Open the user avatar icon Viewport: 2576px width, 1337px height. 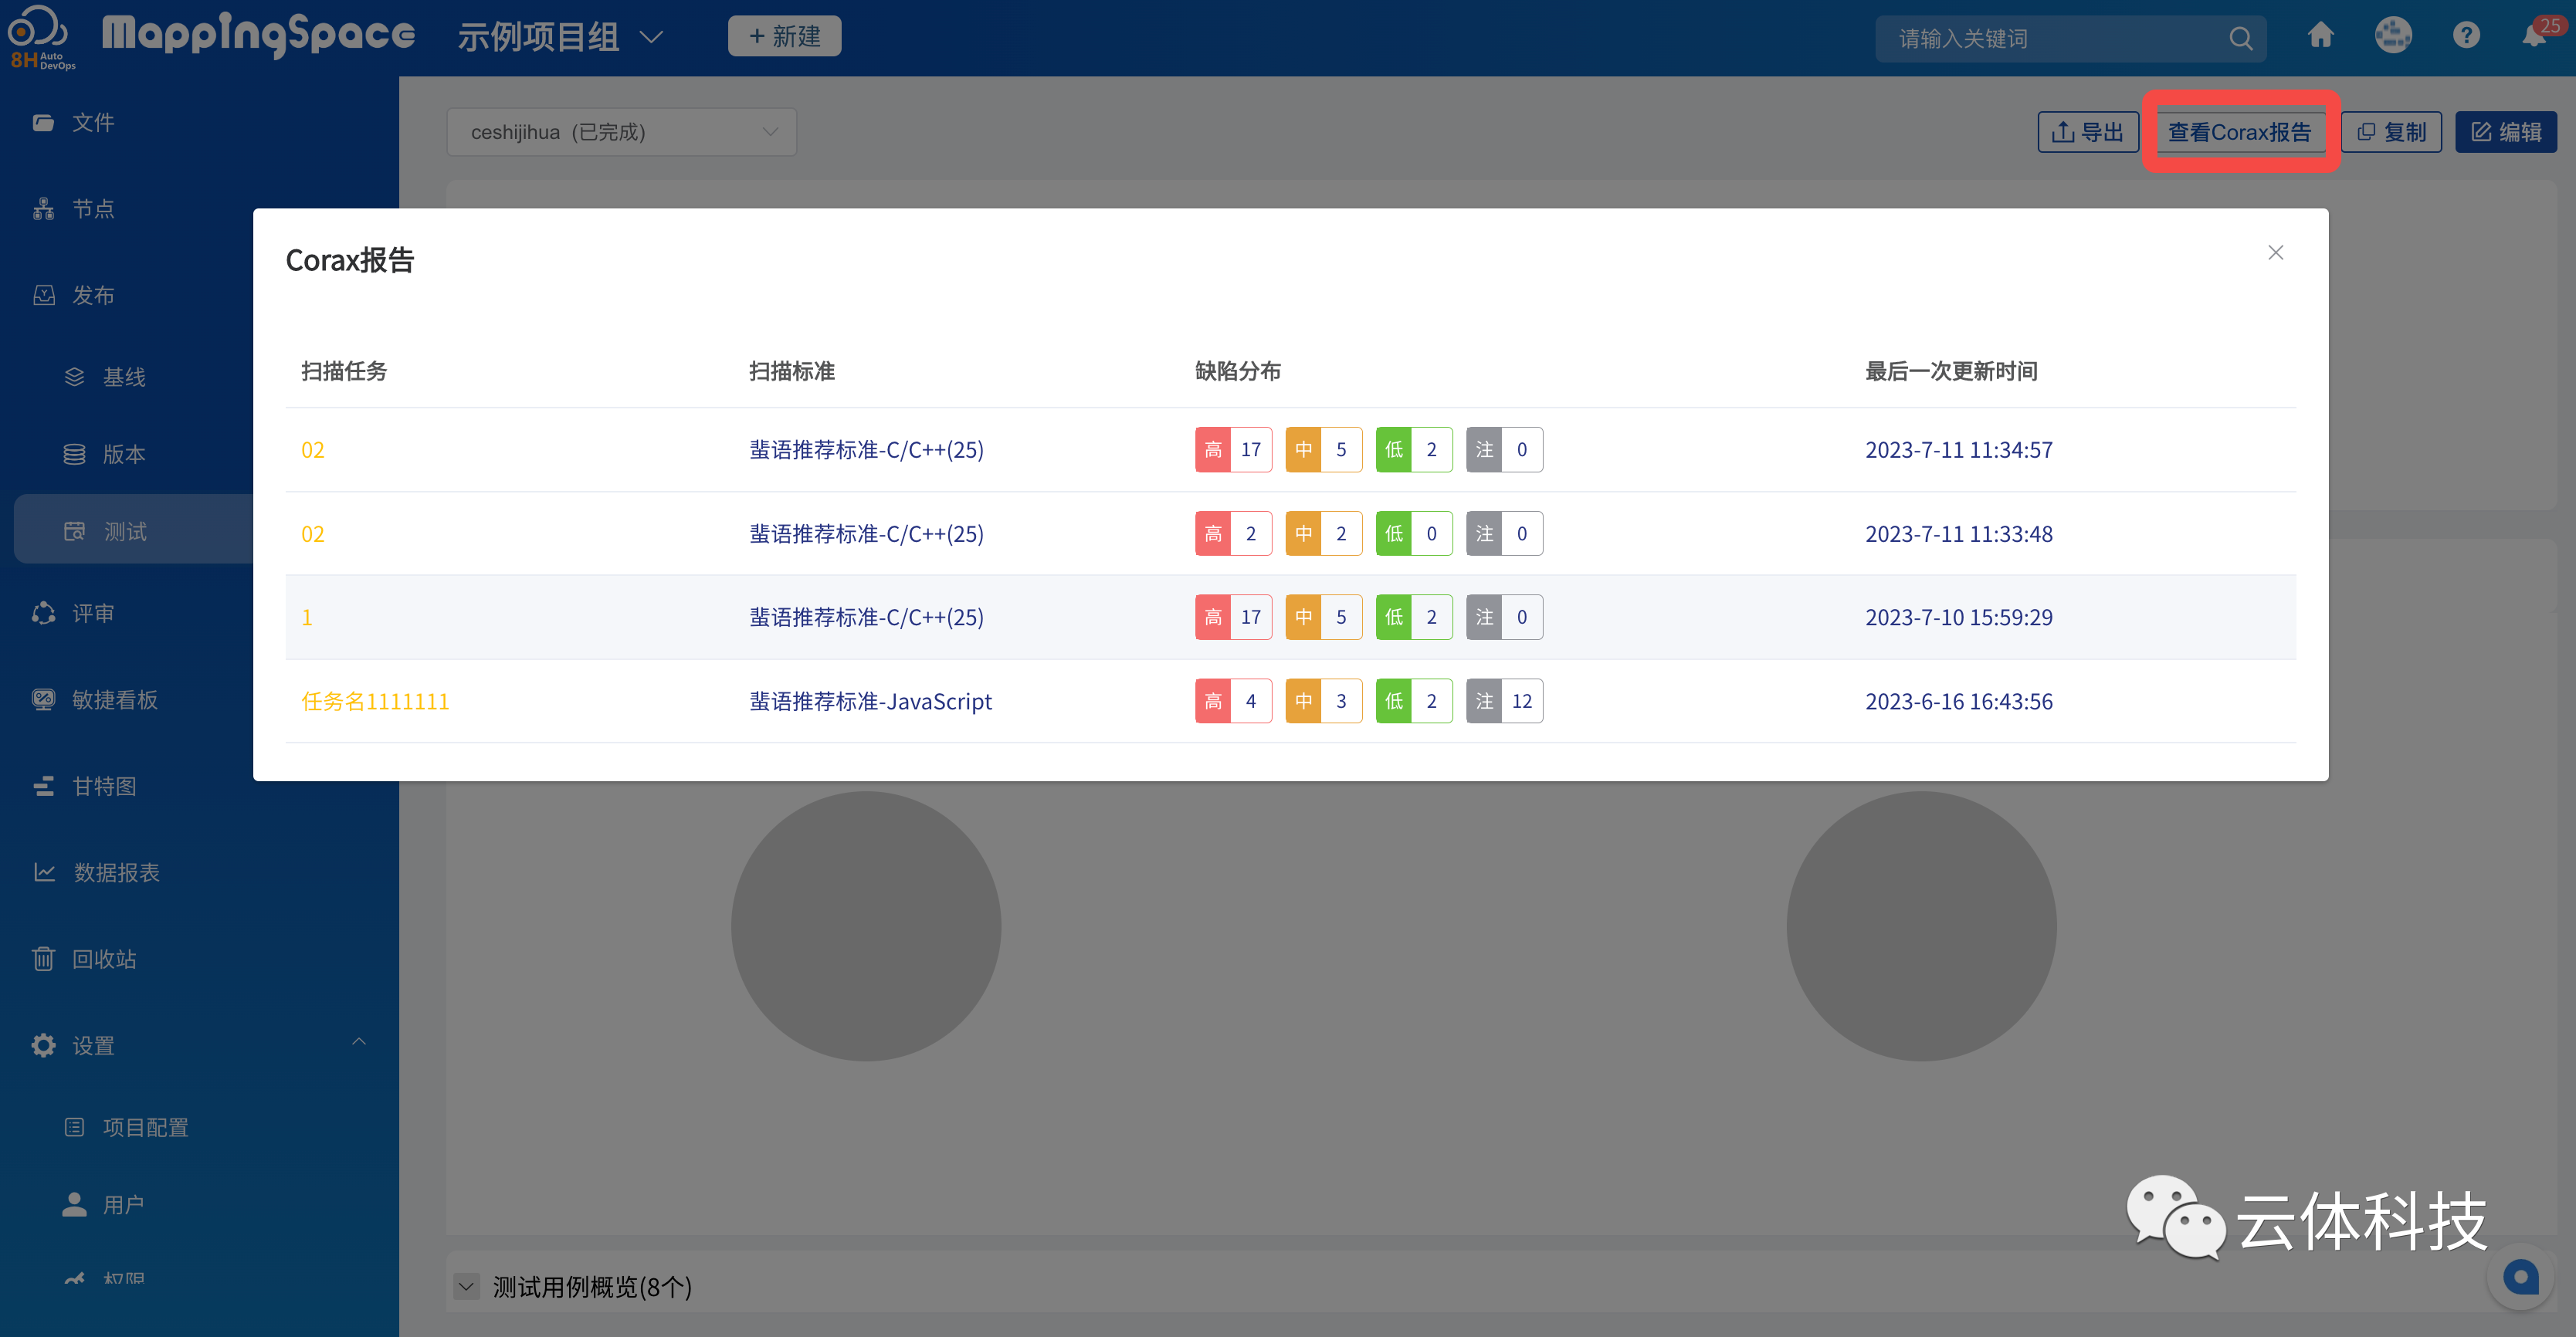click(2393, 36)
